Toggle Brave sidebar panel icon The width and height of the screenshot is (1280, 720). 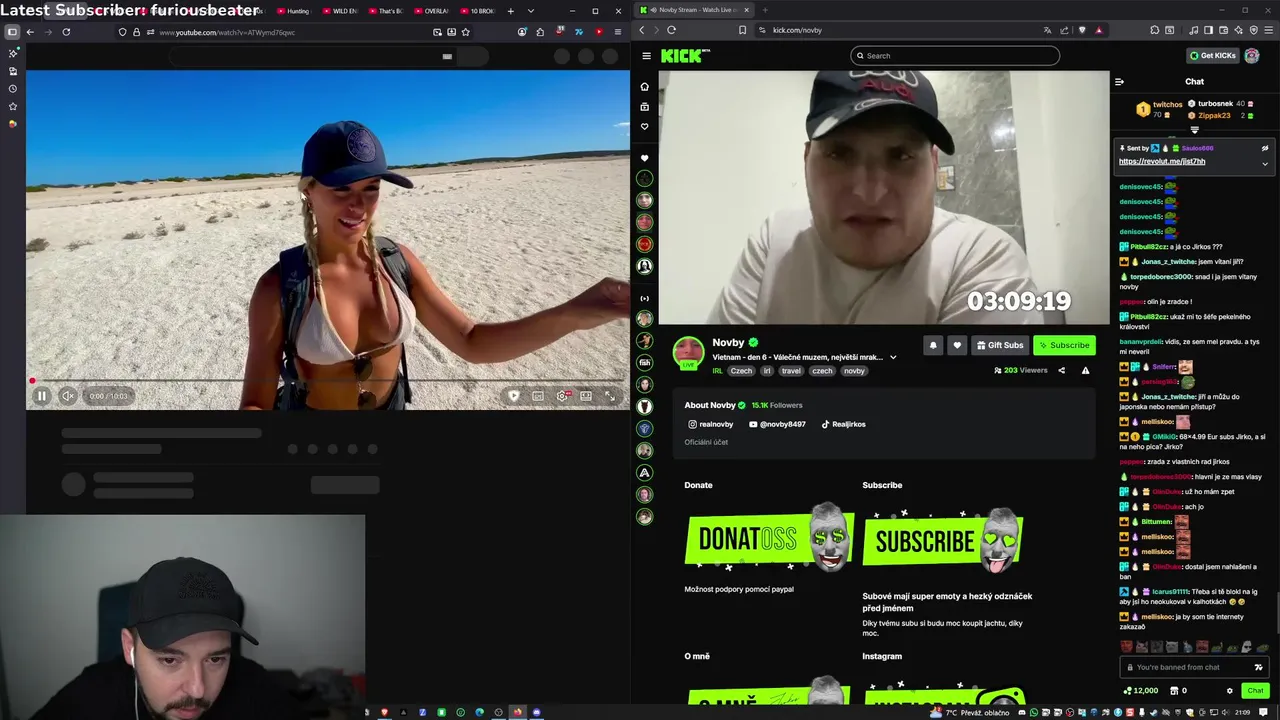tap(1208, 30)
